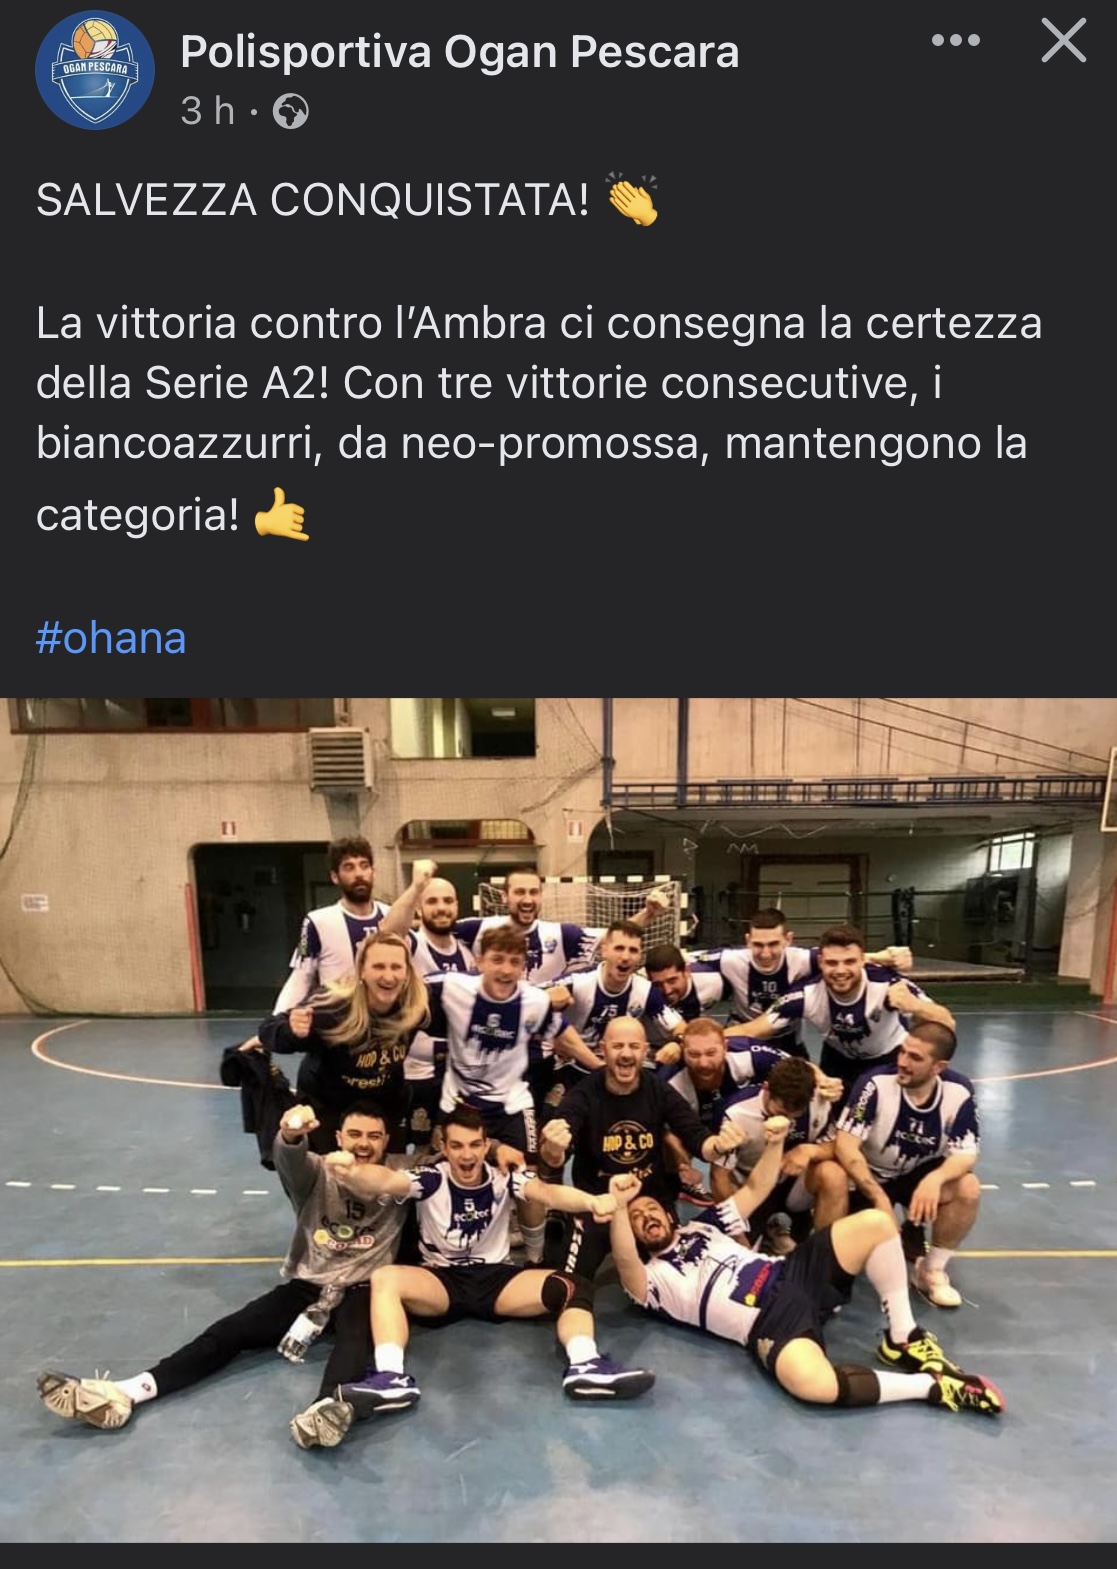Tap the post paragraph about Serie A2
The image size is (1117, 1569).
coord(539,418)
